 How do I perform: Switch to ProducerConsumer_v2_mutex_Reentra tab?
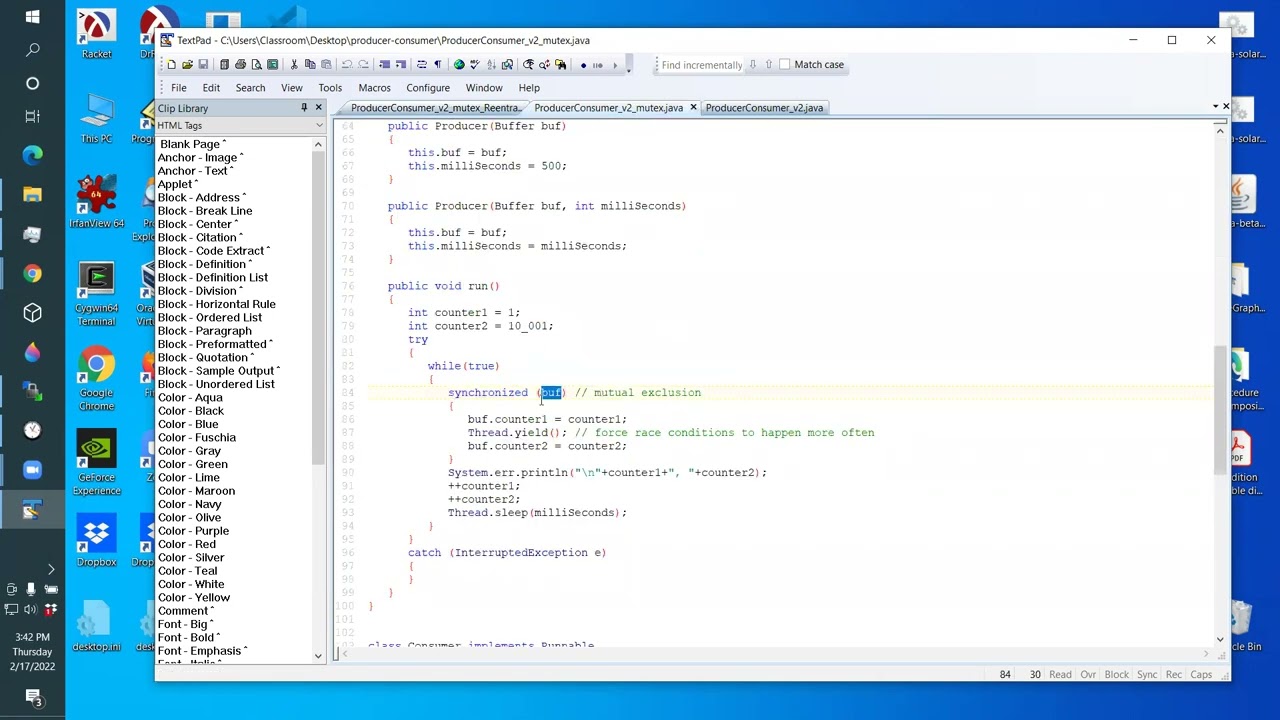pos(435,108)
